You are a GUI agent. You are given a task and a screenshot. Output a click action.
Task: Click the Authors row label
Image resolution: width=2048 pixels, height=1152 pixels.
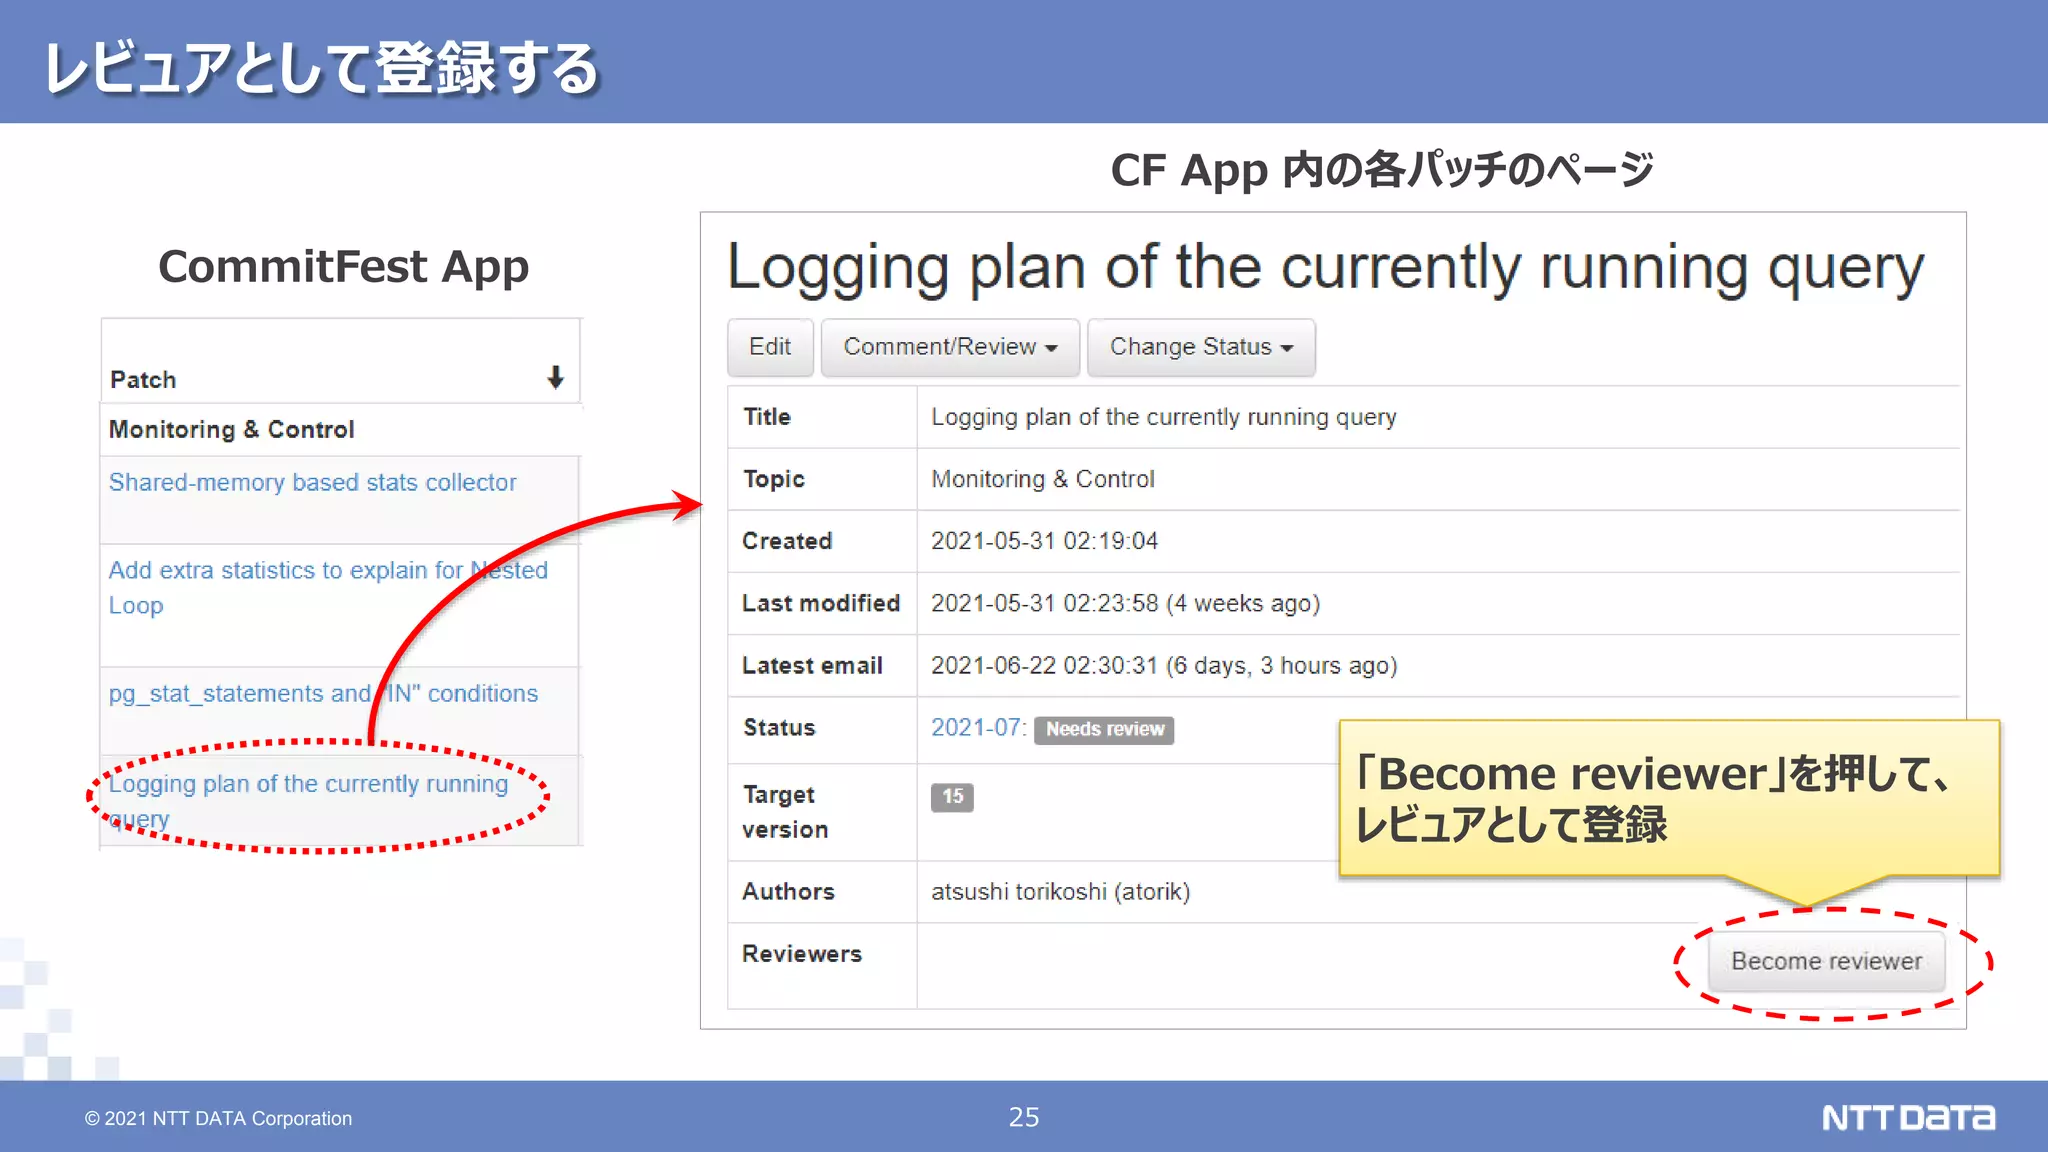(x=788, y=892)
